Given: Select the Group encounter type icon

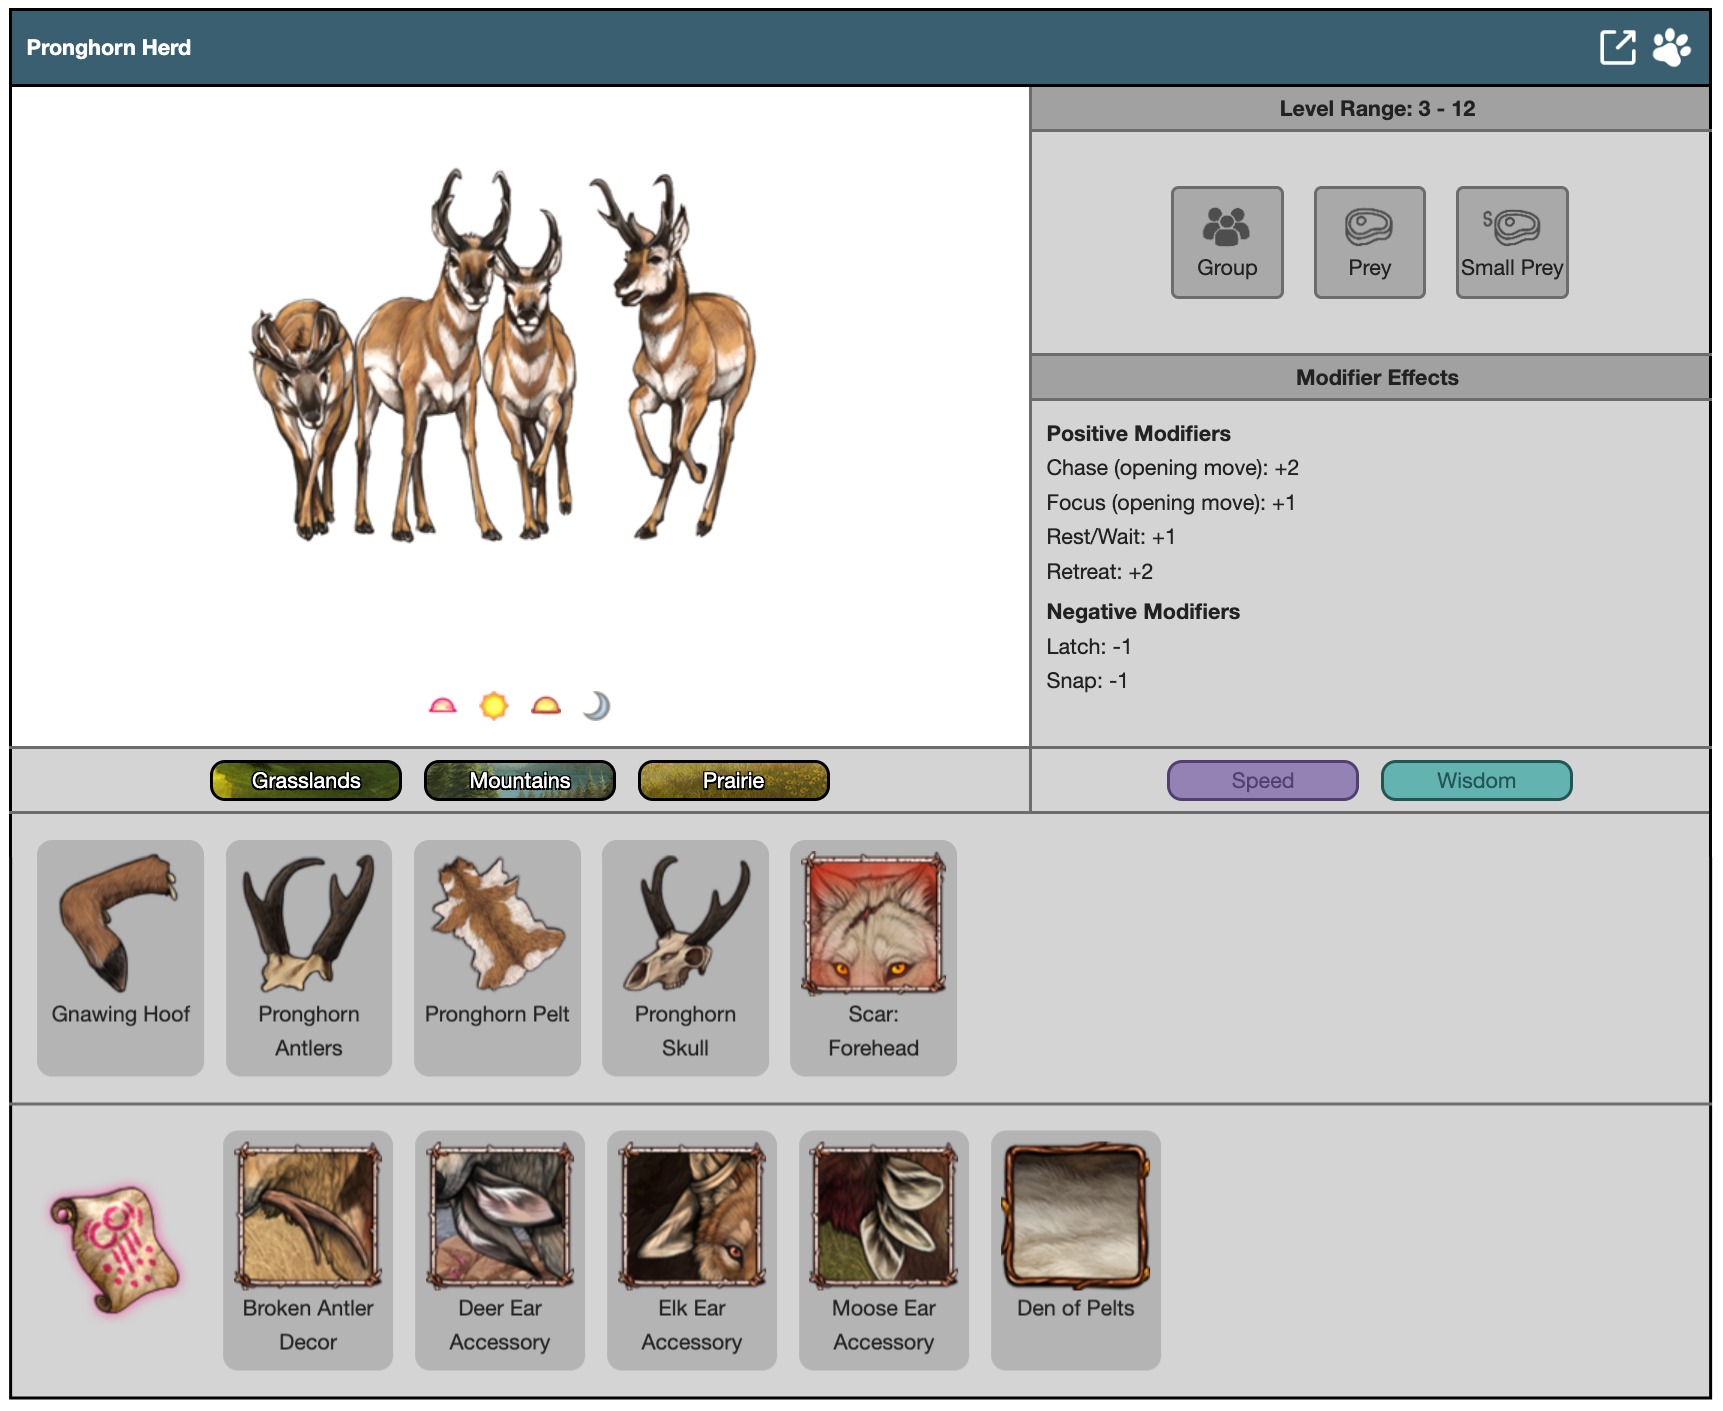Looking at the screenshot, I should (x=1226, y=242).
